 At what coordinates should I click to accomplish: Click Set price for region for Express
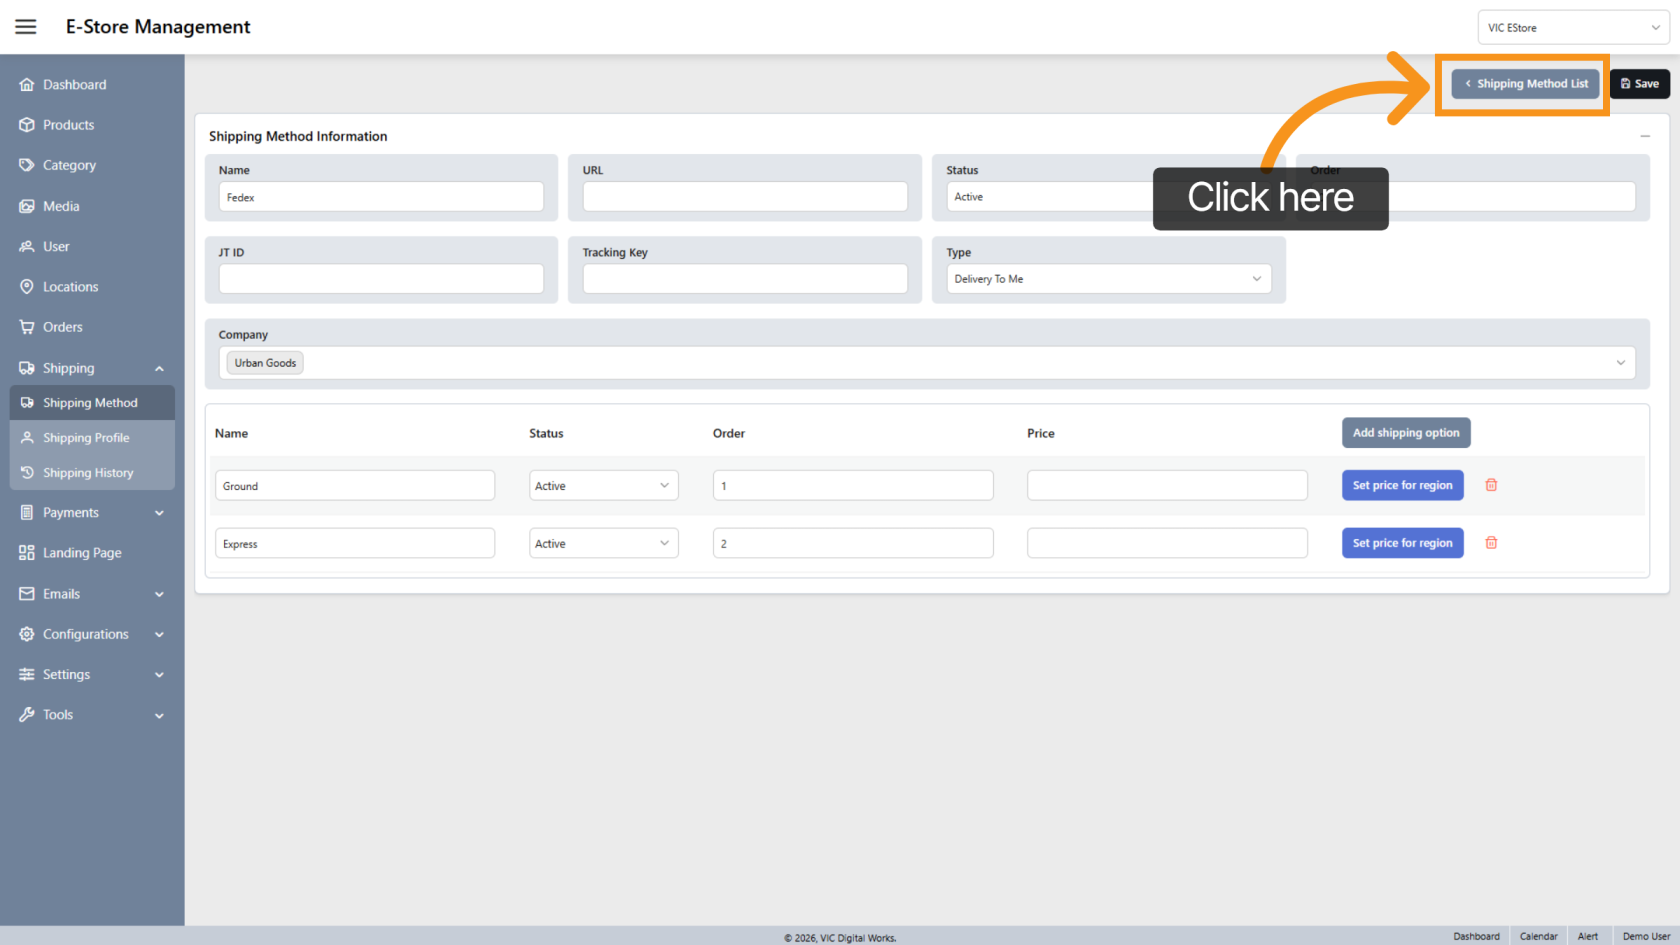(x=1402, y=543)
